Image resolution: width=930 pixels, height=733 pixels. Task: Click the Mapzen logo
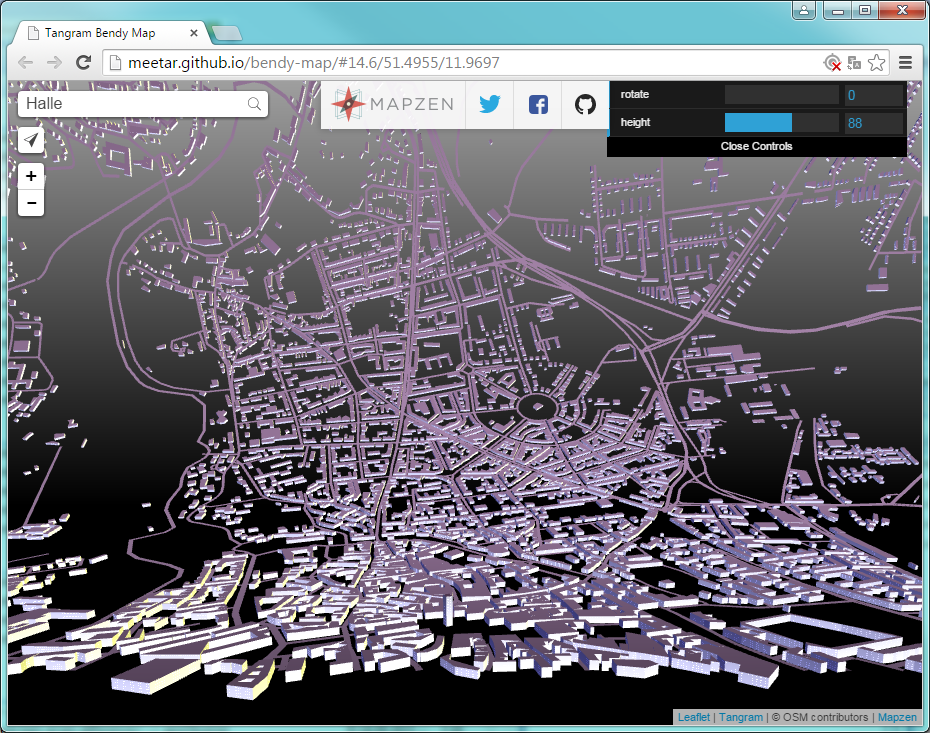(393, 104)
